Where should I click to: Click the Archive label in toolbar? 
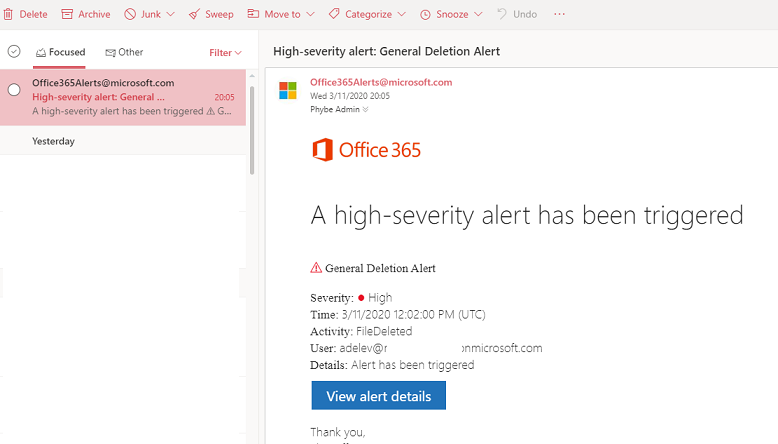(94, 14)
